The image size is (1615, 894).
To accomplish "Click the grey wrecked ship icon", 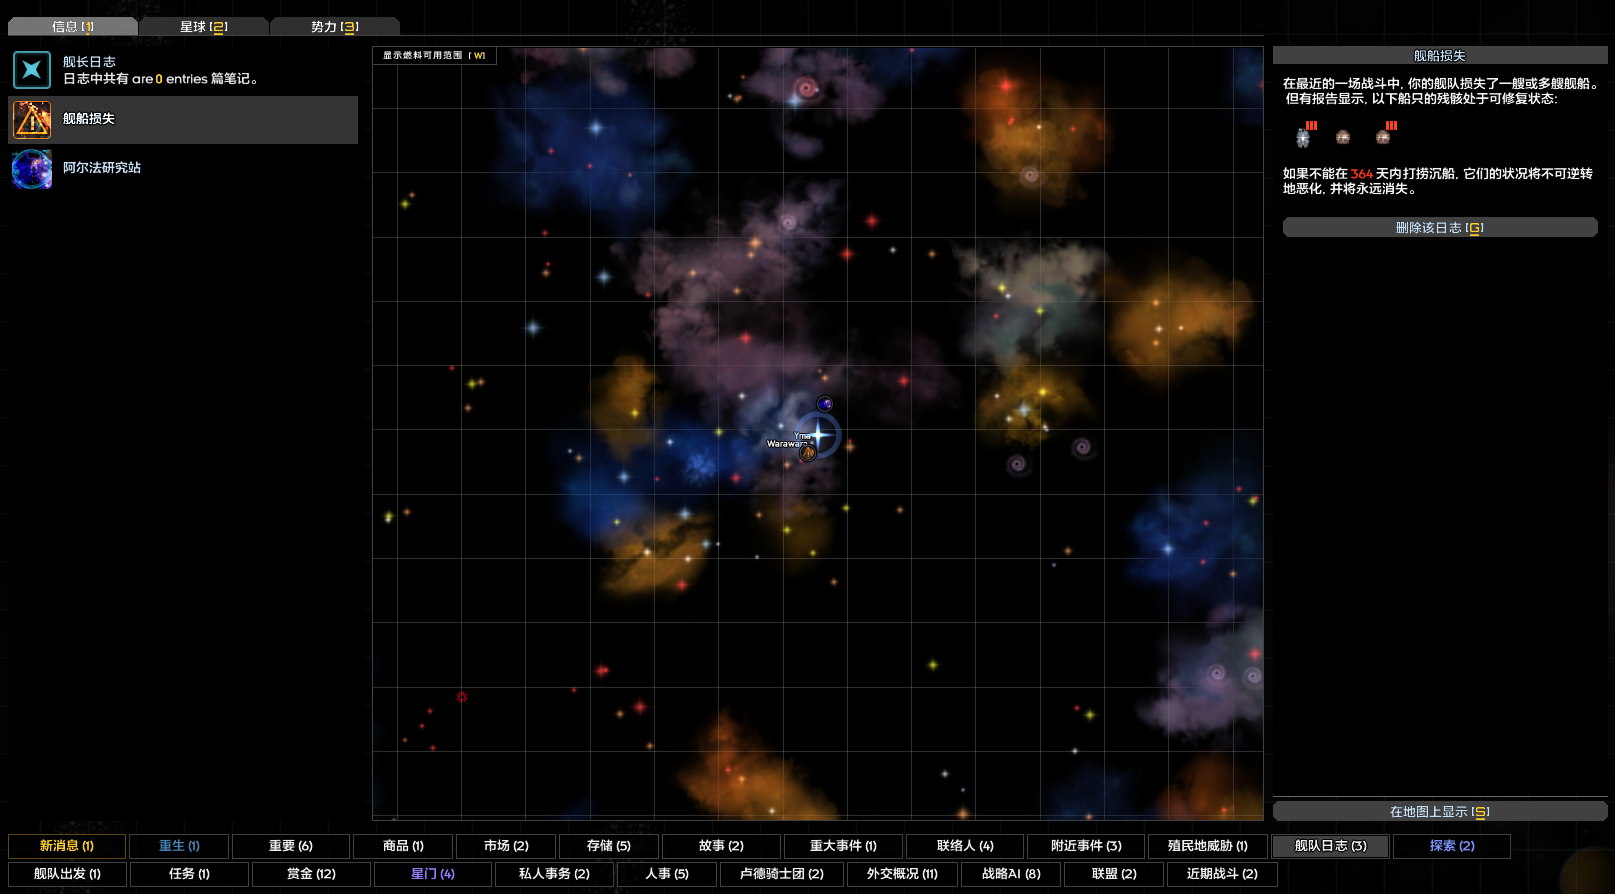I will [x=1303, y=138].
